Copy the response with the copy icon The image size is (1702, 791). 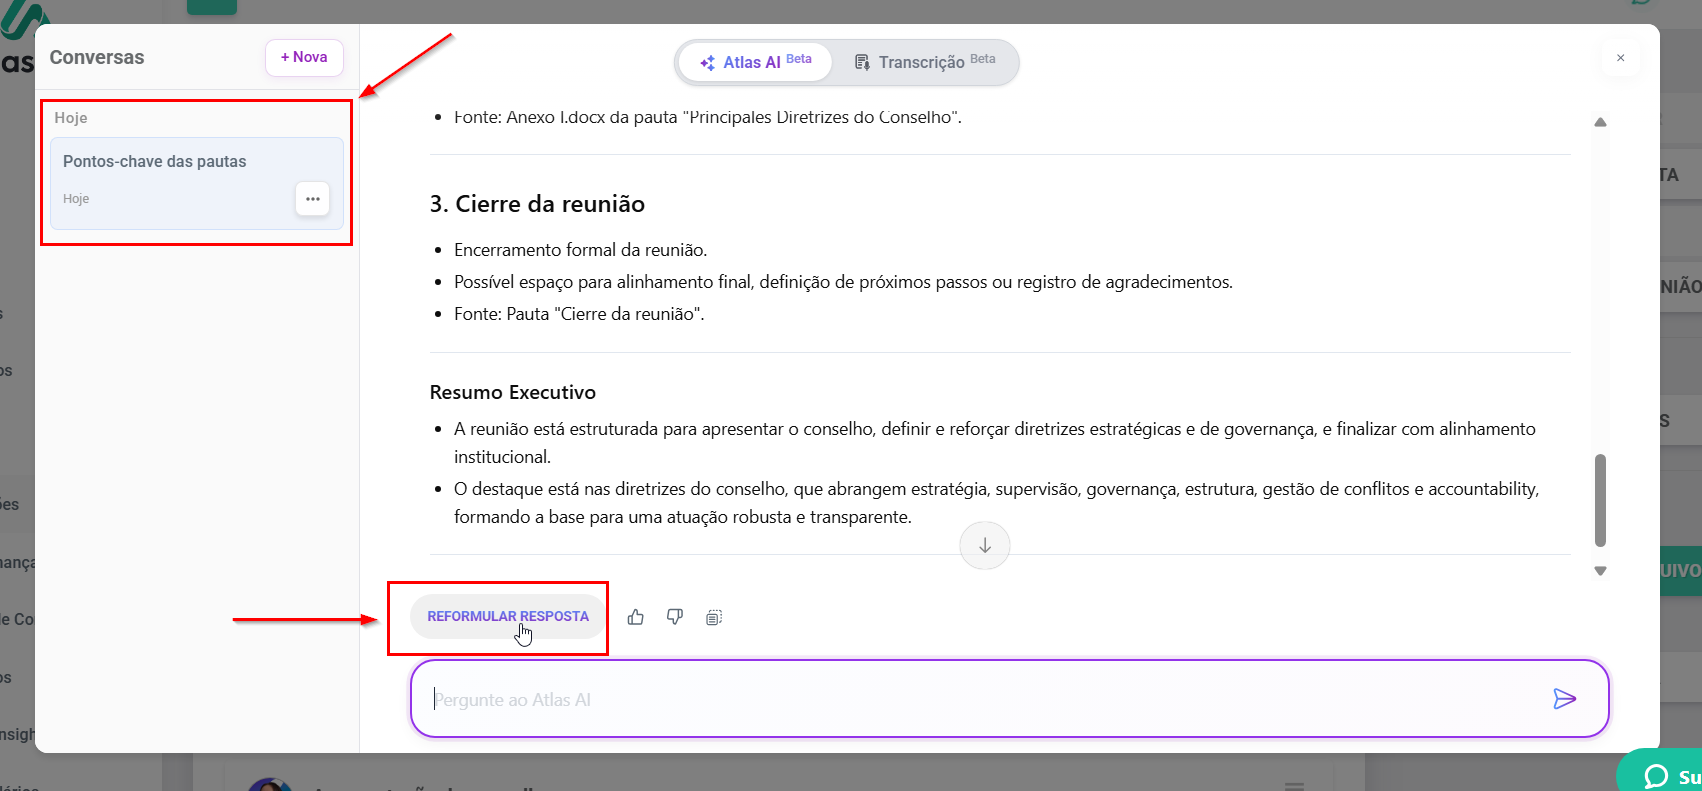coord(714,617)
